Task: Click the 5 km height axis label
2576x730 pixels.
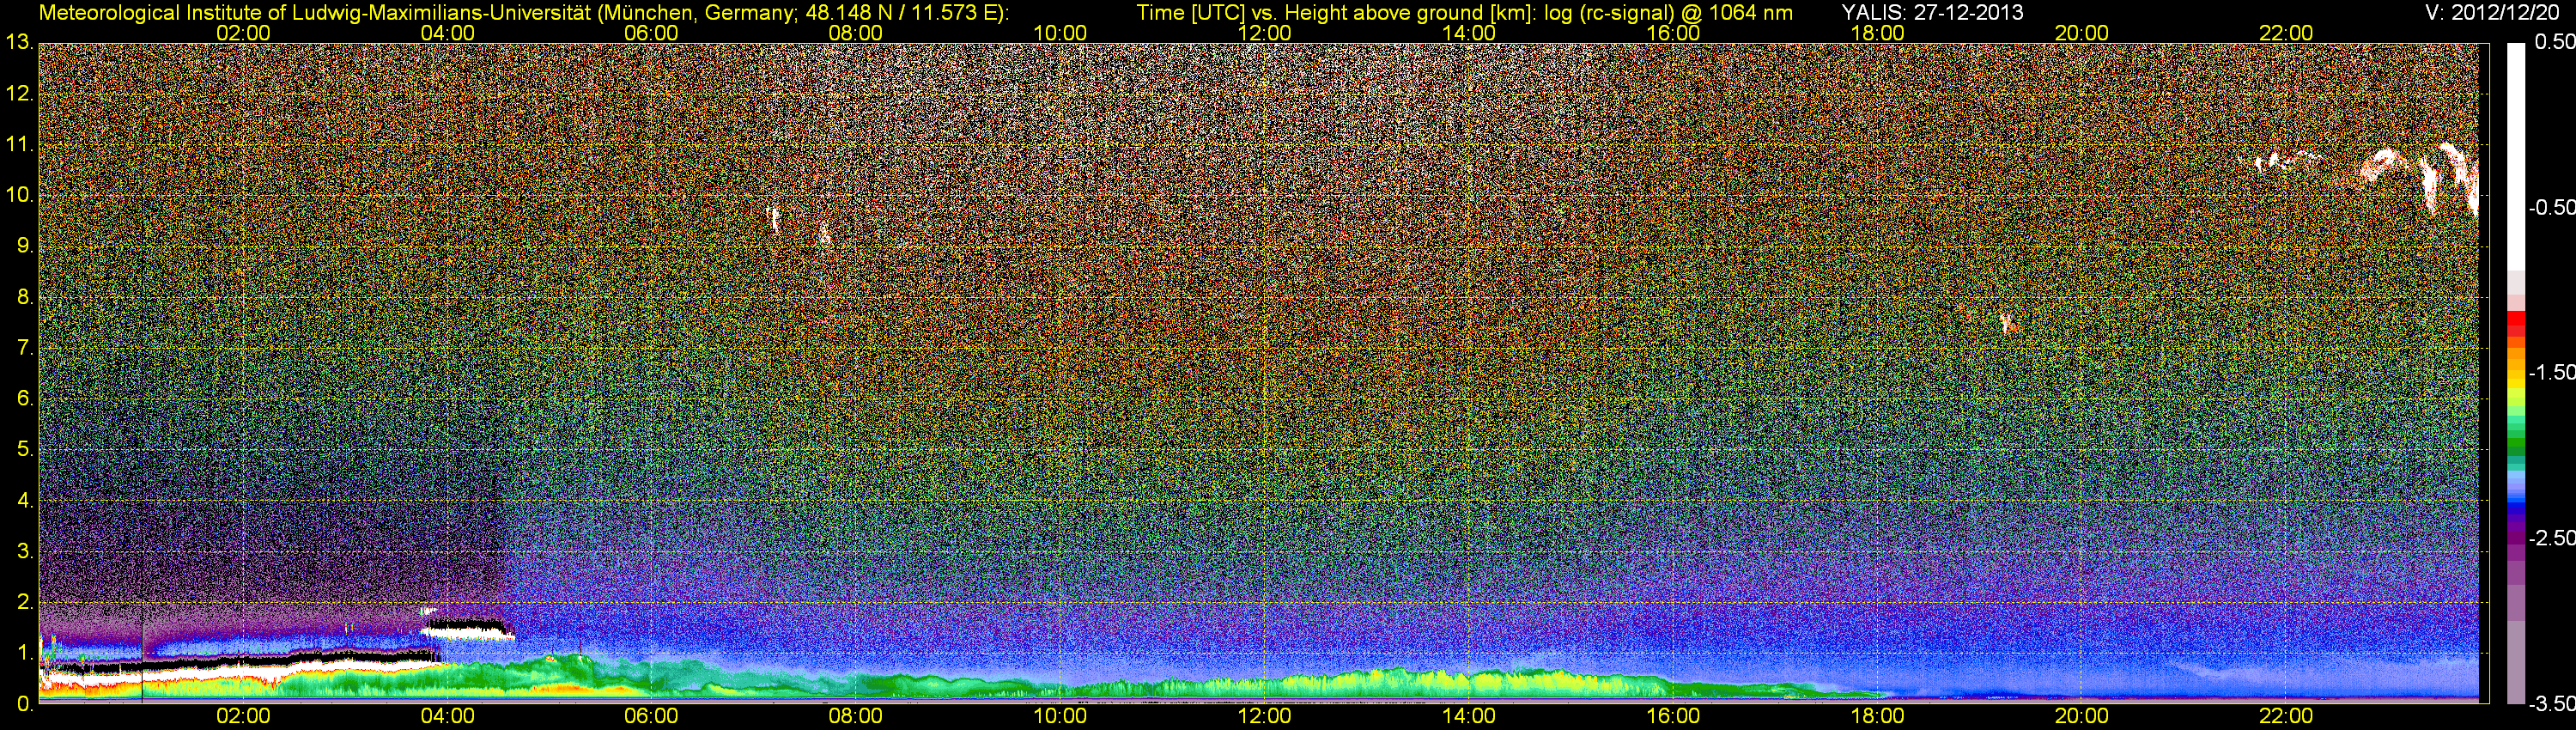Action: click(x=24, y=449)
